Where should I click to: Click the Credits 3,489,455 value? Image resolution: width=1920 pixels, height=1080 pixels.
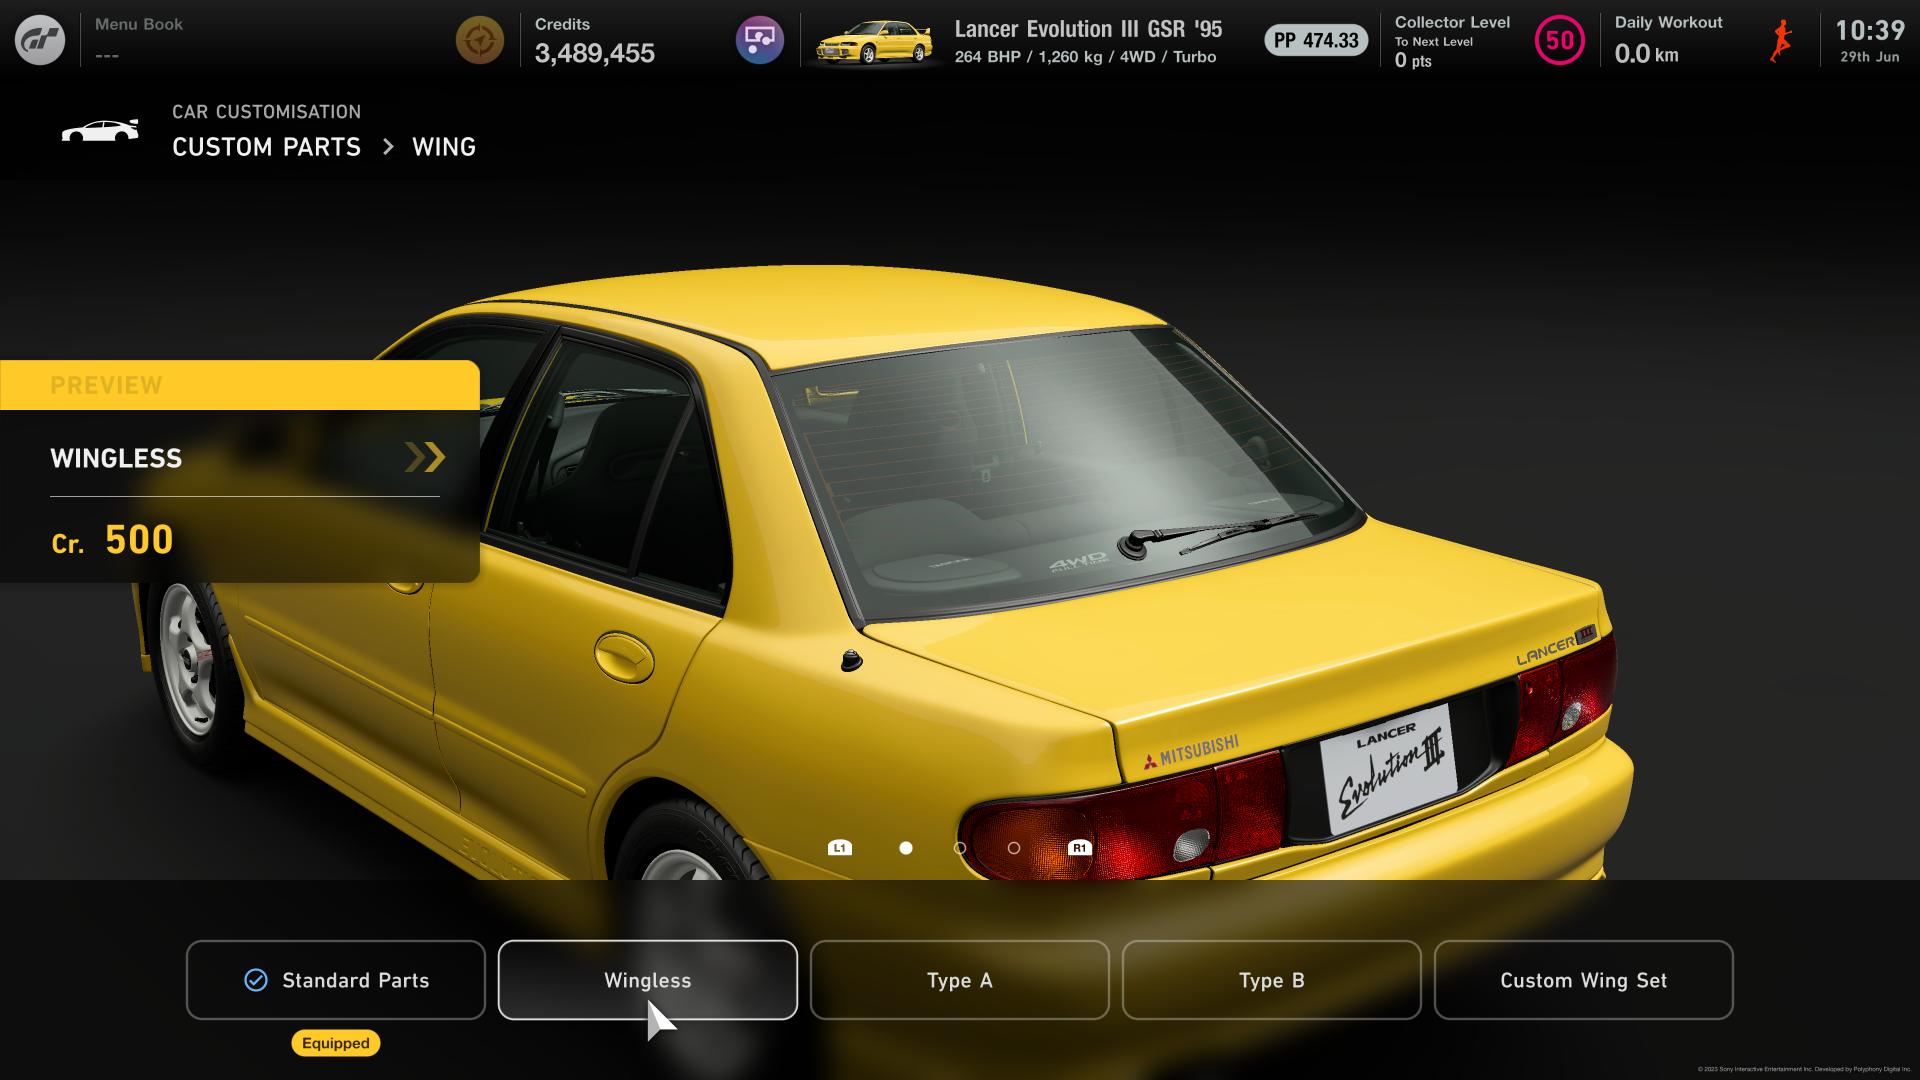(595, 54)
